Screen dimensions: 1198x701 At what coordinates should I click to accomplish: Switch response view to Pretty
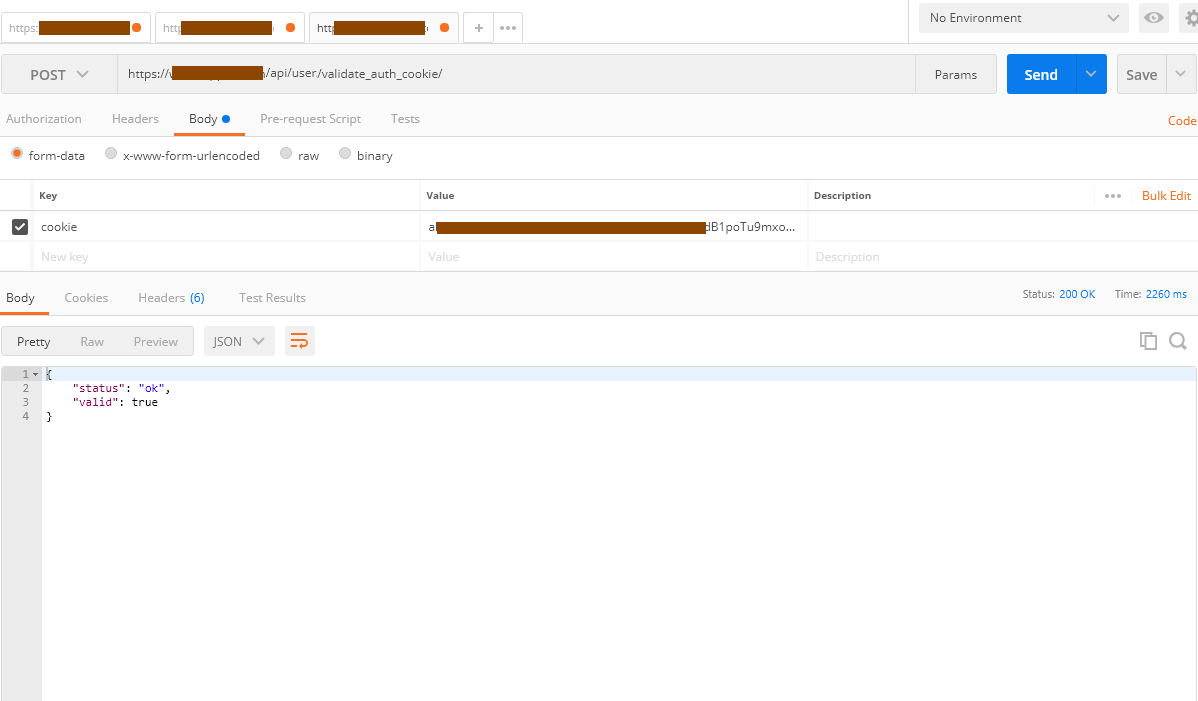point(34,341)
